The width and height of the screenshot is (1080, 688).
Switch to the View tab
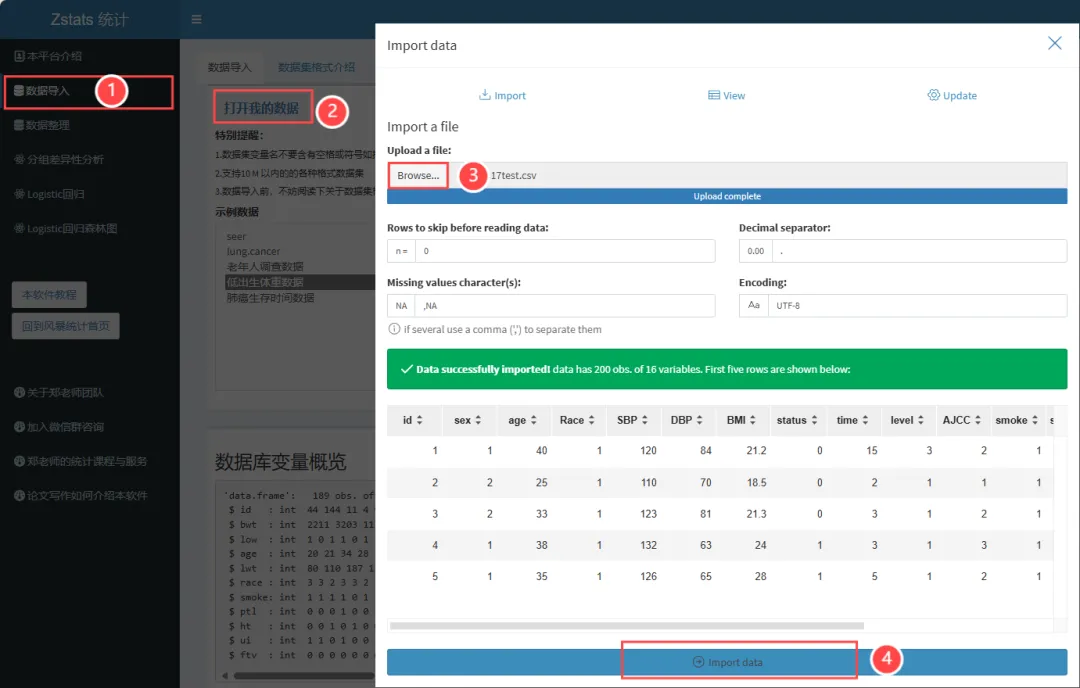[x=727, y=95]
